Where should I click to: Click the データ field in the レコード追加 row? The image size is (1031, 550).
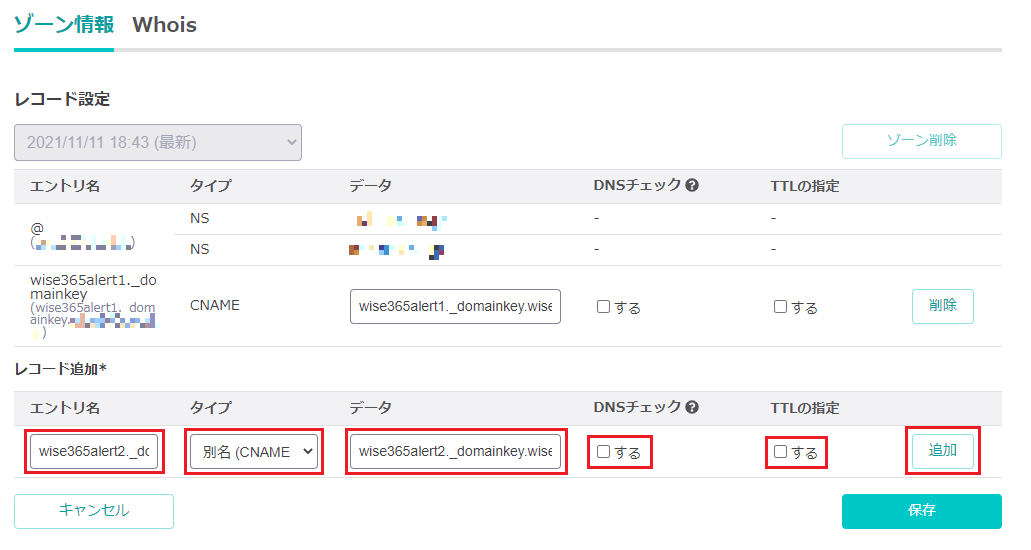455,452
